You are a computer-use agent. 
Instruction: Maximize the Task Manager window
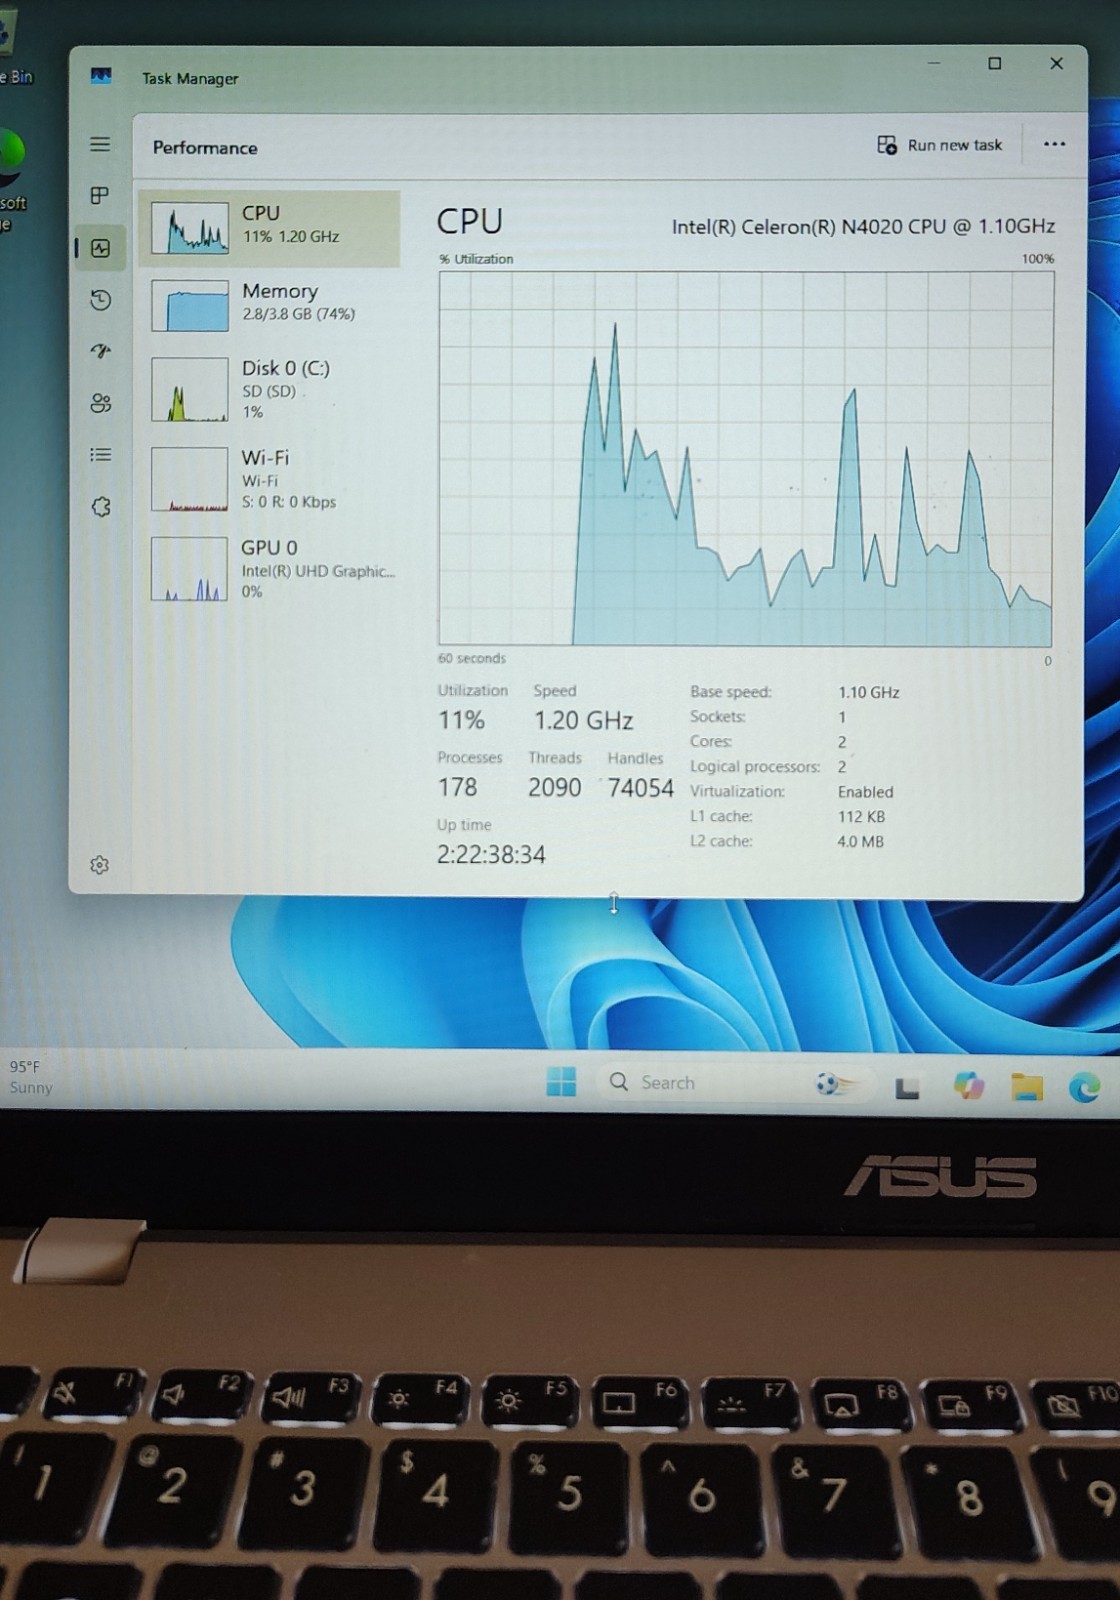click(995, 63)
